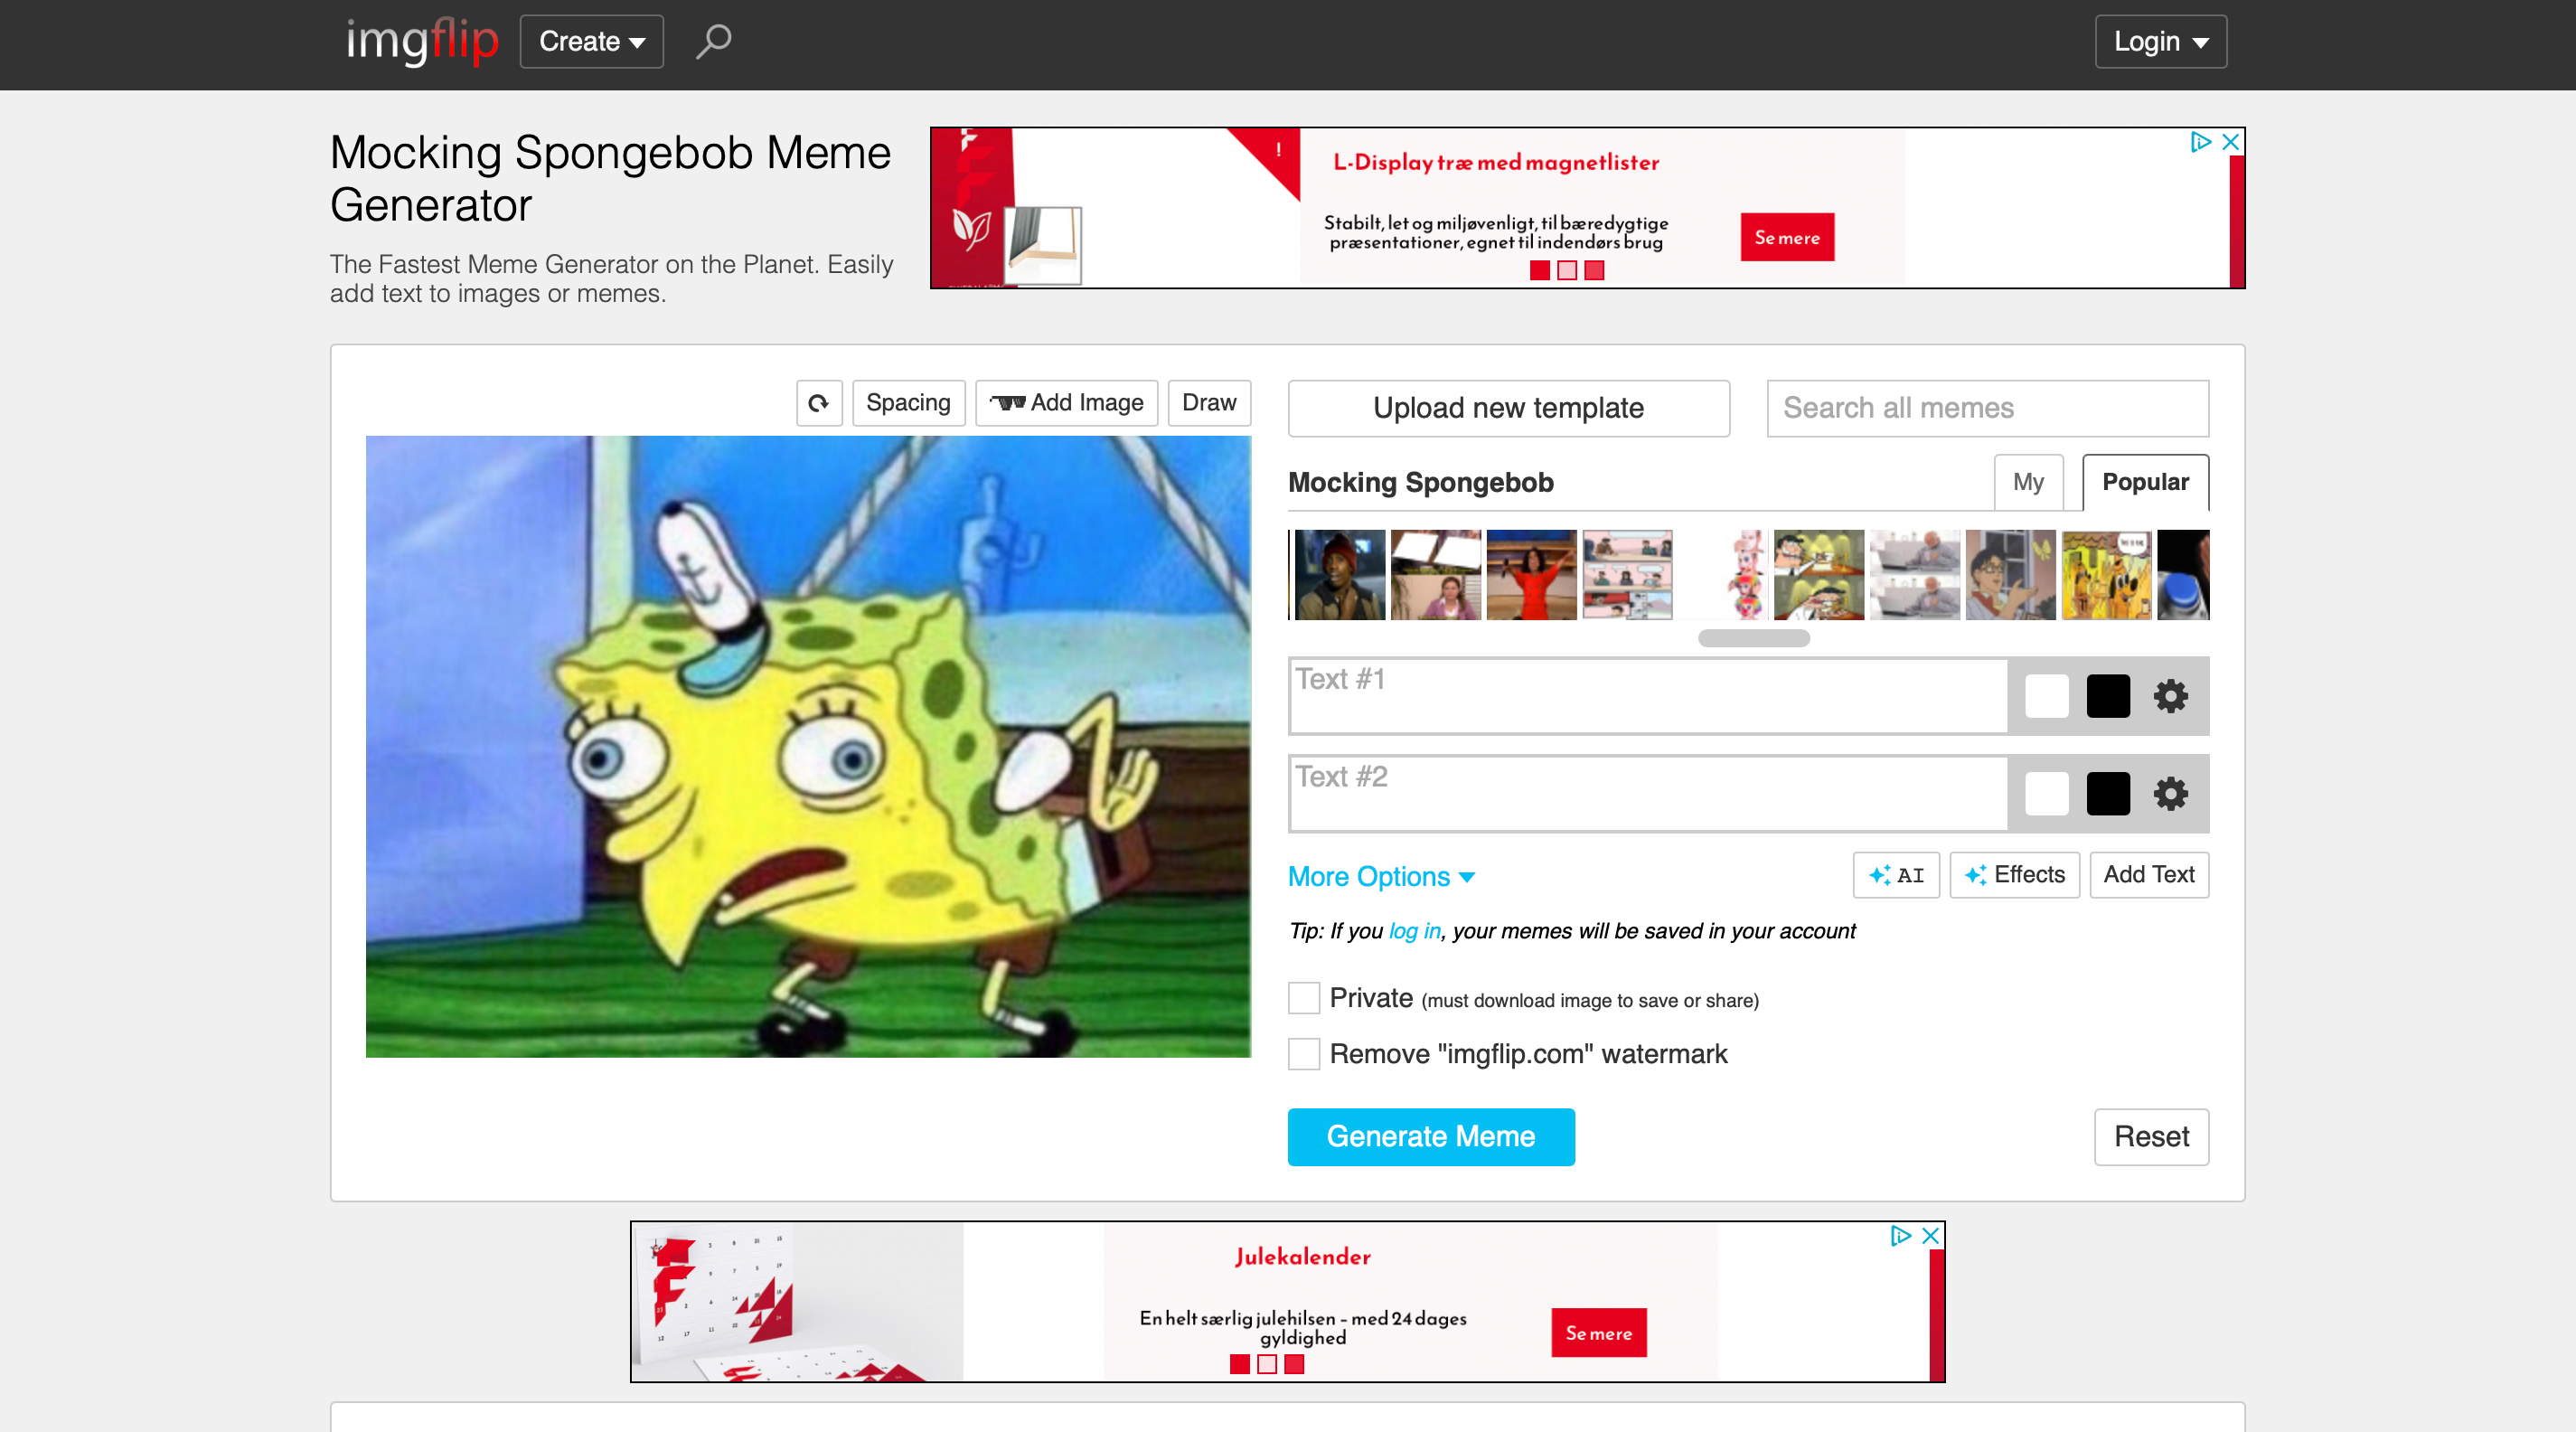Click the Generate Meme button
The image size is (2576, 1432).
1431,1137
